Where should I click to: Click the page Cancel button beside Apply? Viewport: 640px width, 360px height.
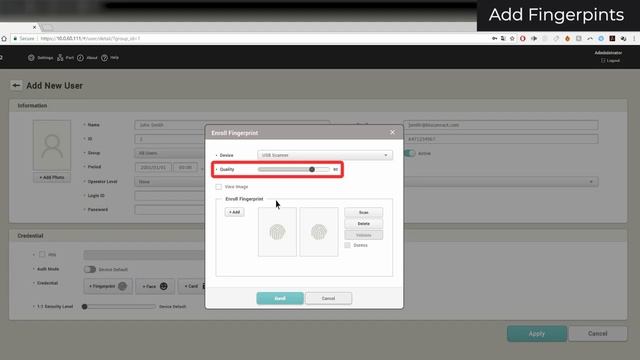coord(598,333)
